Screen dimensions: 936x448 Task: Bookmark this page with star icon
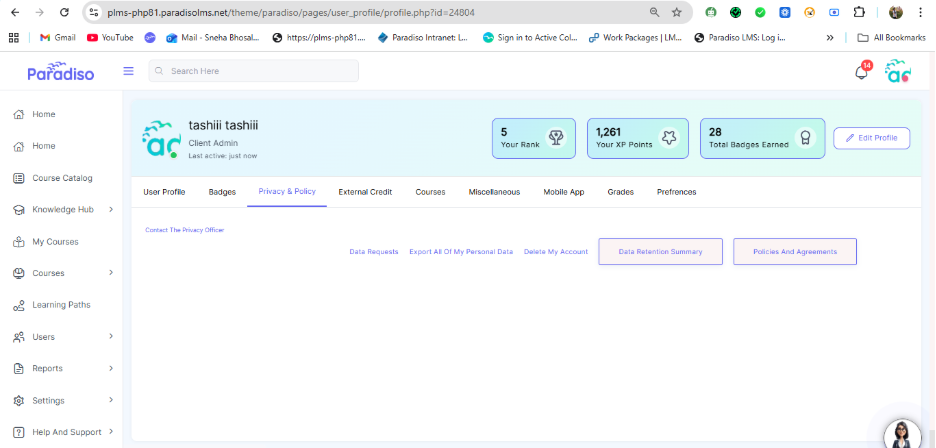(677, 12)
